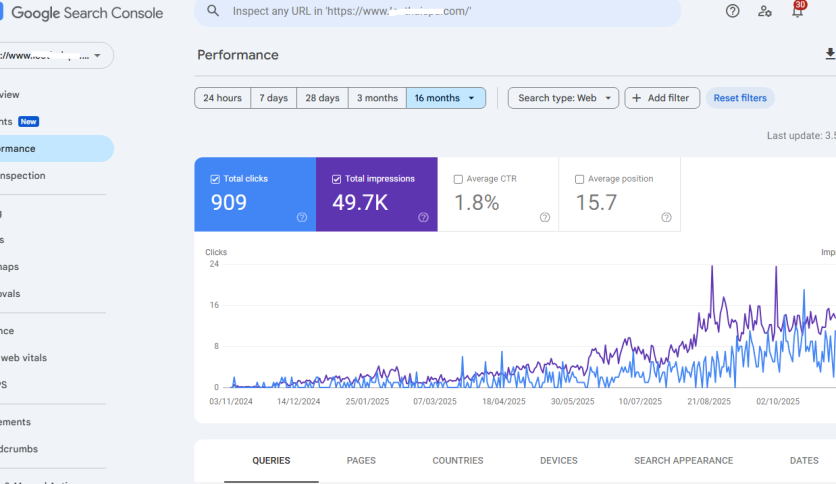Click the Performance page heading
The width and height of the screenshot is (836, 484).
coord(238,55)
